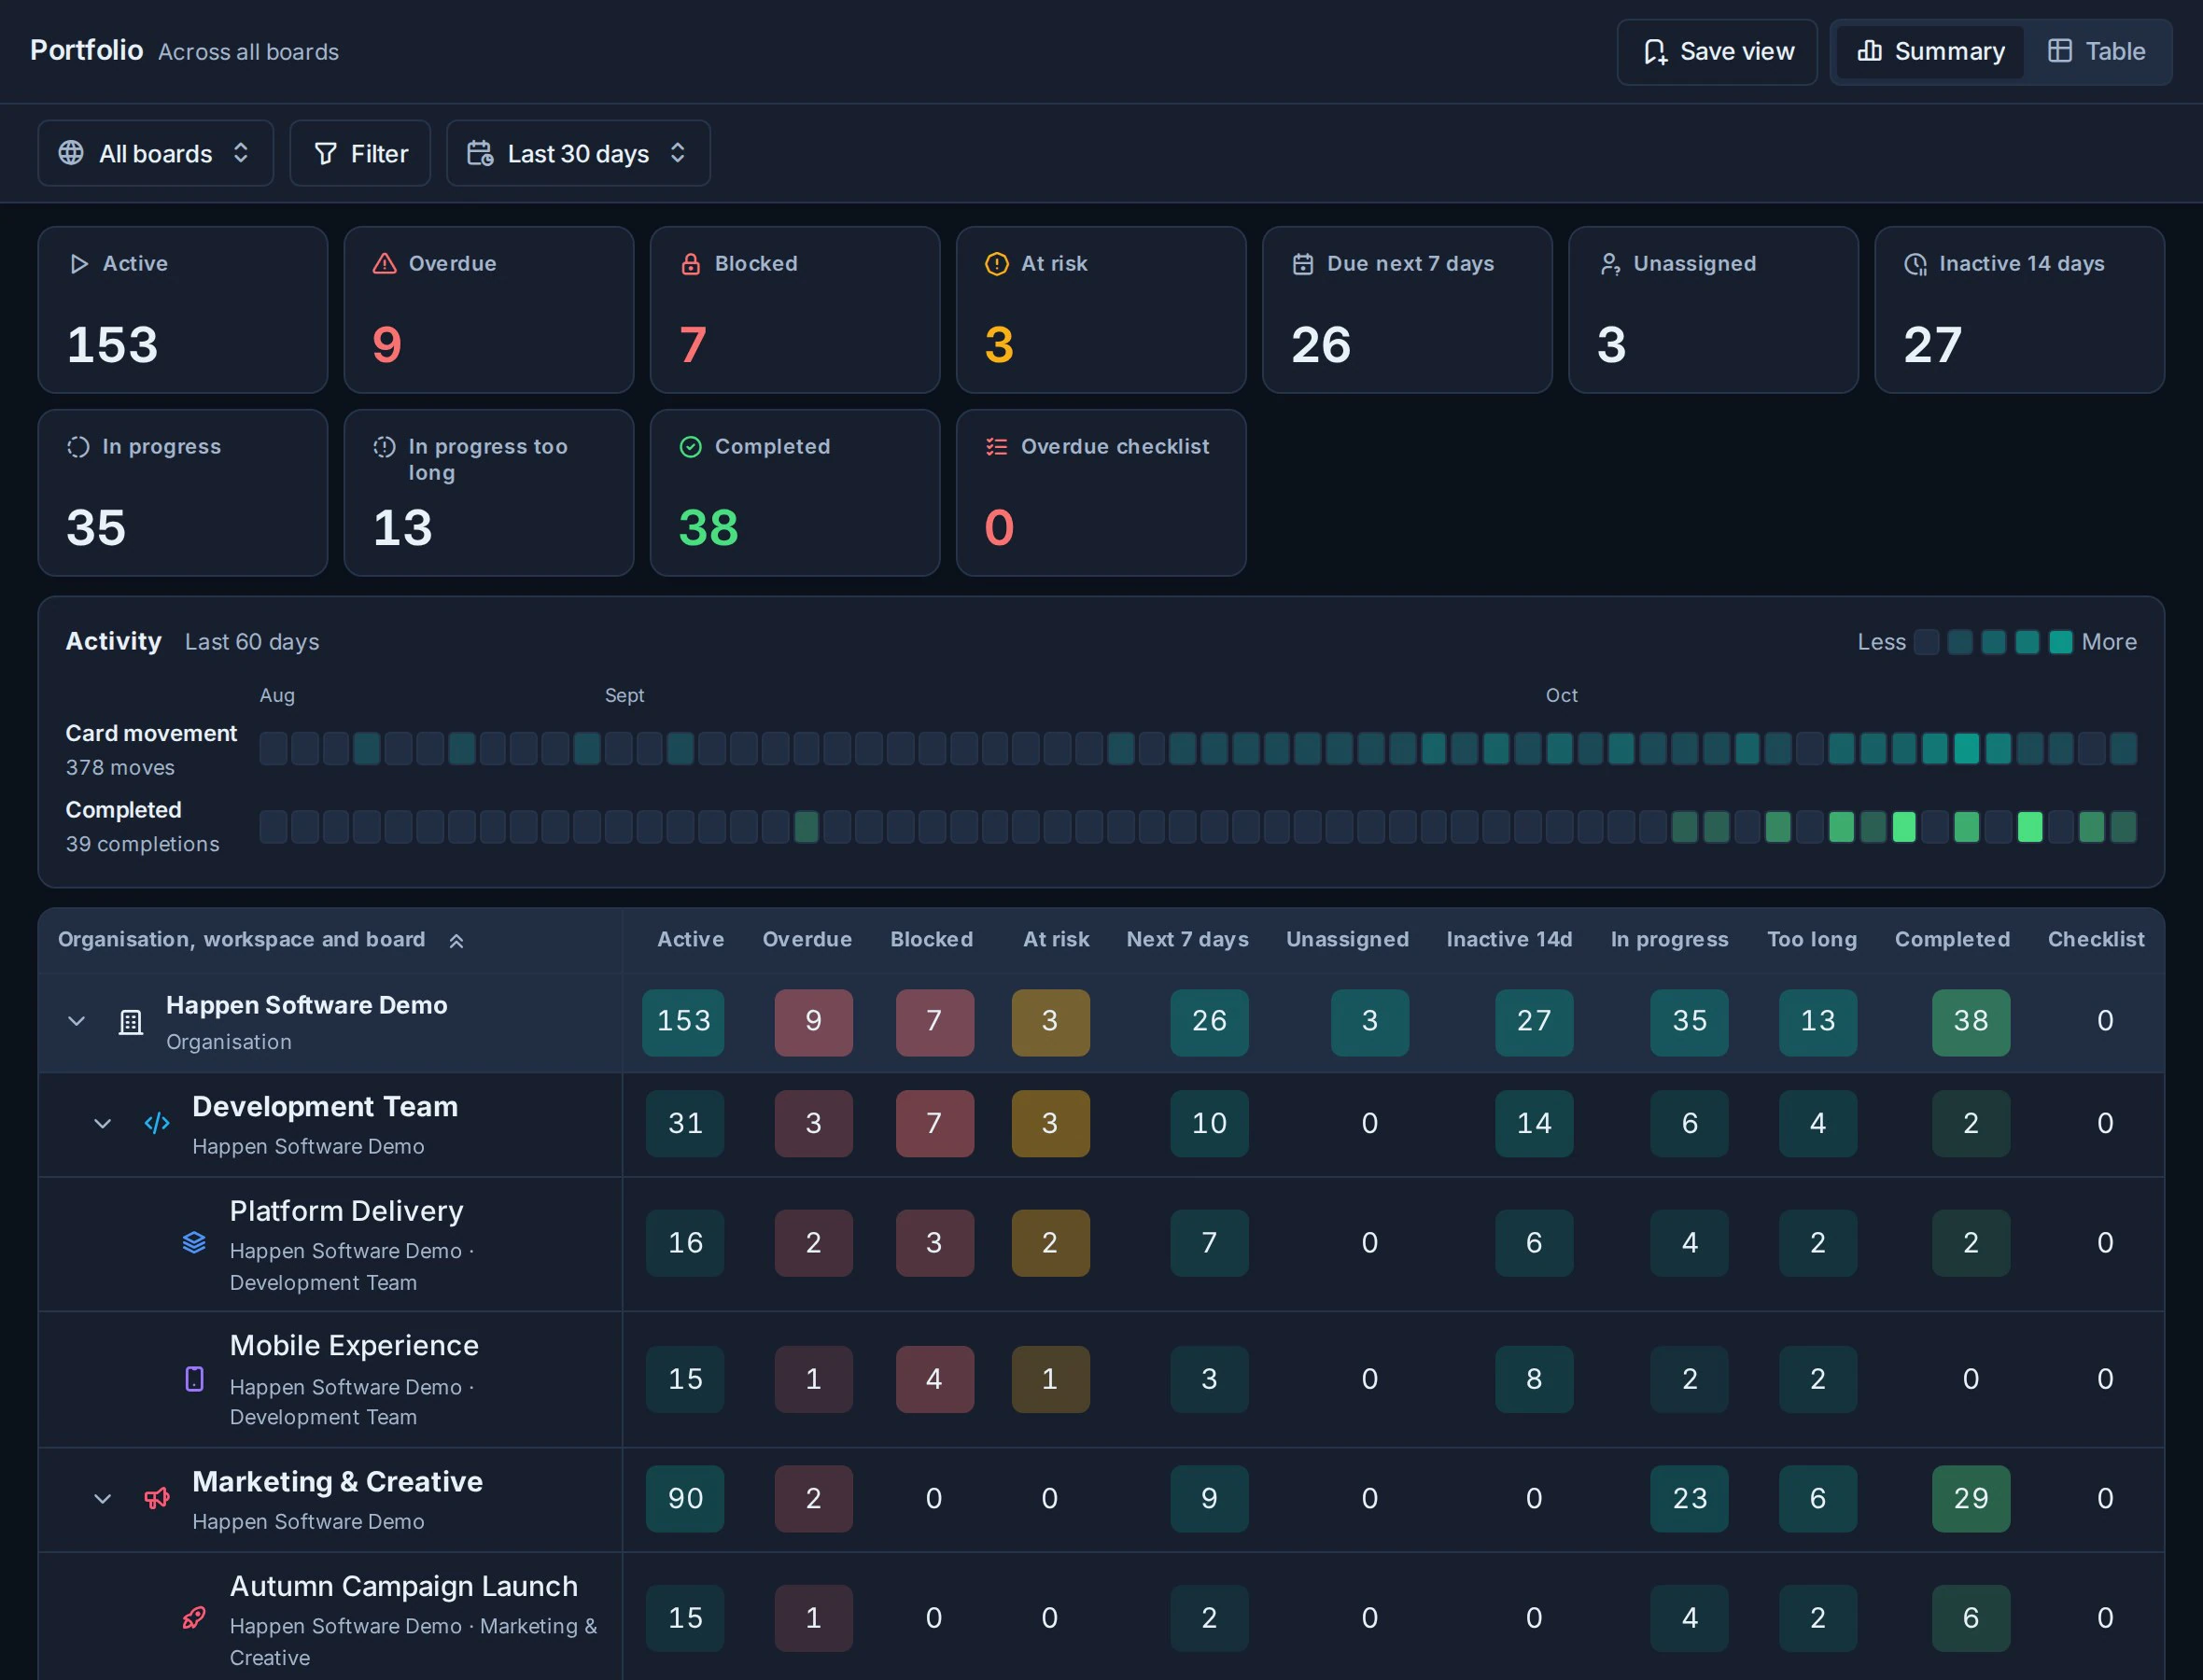
Task: Click Blocked count 7 for Development Team
Action: 934,1124
